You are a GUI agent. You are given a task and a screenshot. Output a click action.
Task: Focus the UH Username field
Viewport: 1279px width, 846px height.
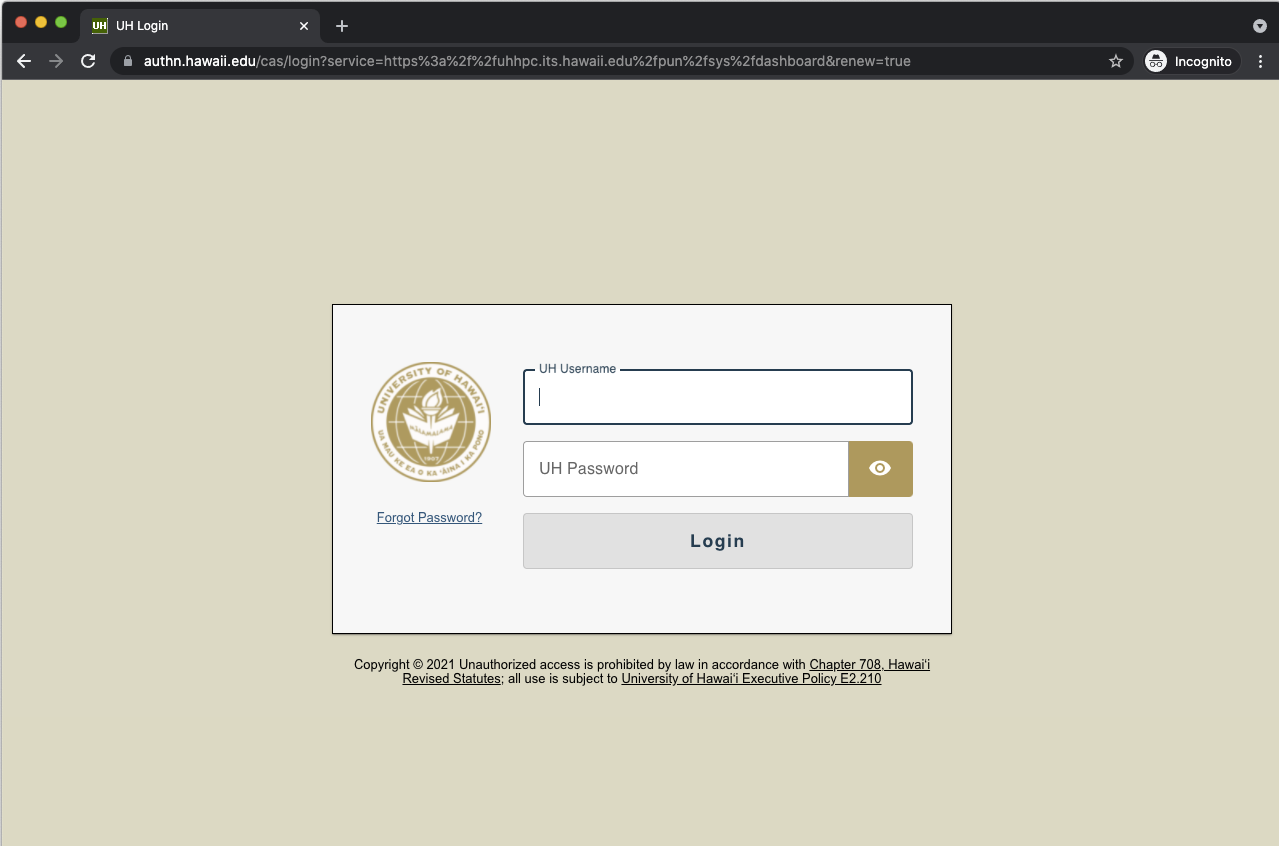pos(718,397)
